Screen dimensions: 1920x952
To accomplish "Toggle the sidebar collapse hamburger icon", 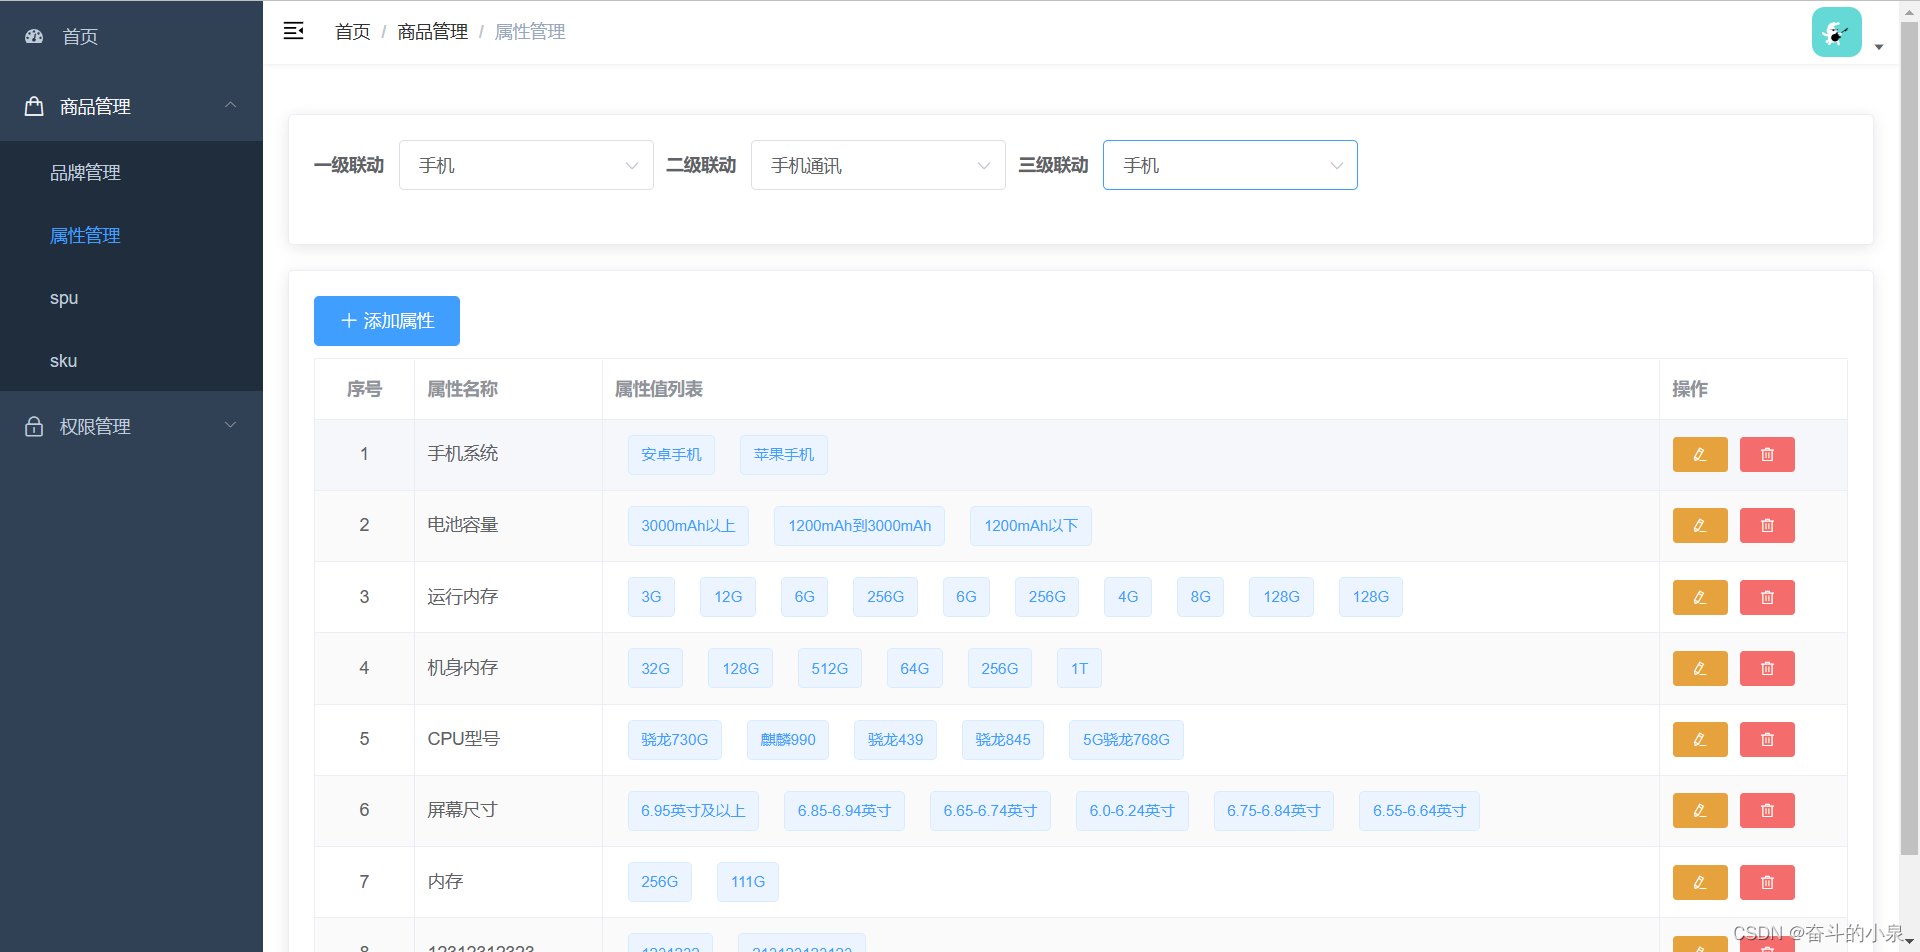I will (293, 31).
